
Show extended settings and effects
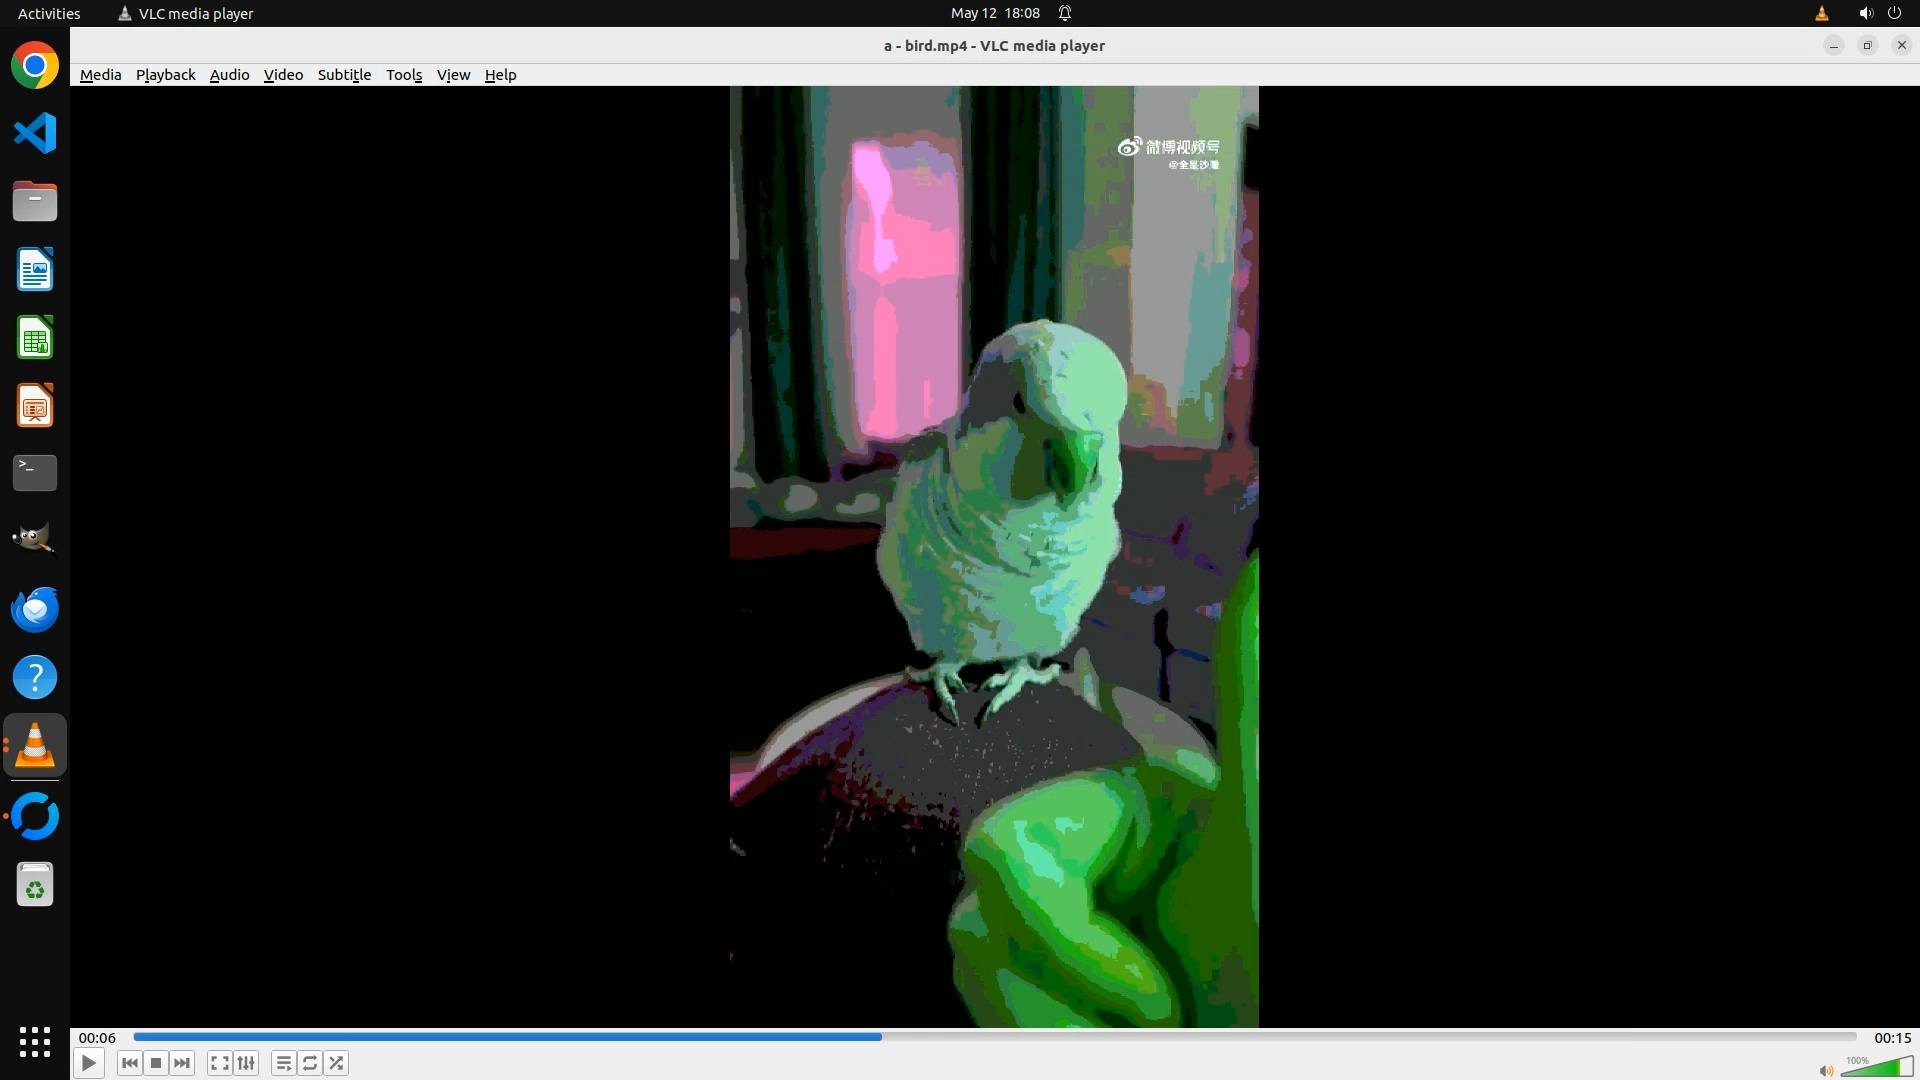click(246, 1063)
